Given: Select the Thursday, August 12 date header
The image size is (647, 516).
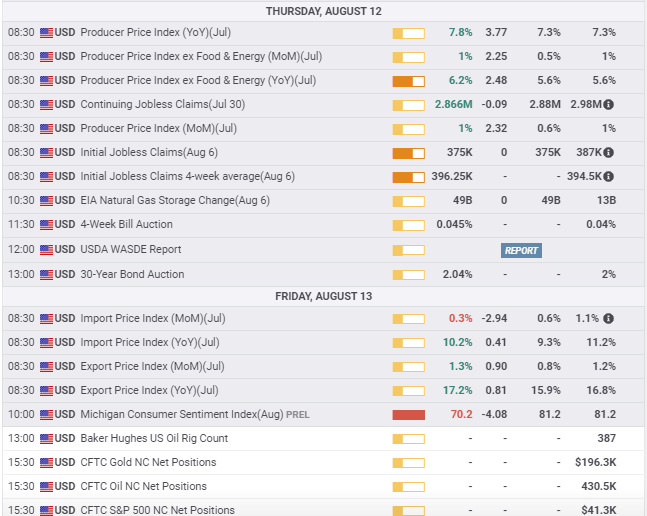Looking at the screenshot, I should coord(323,11).
